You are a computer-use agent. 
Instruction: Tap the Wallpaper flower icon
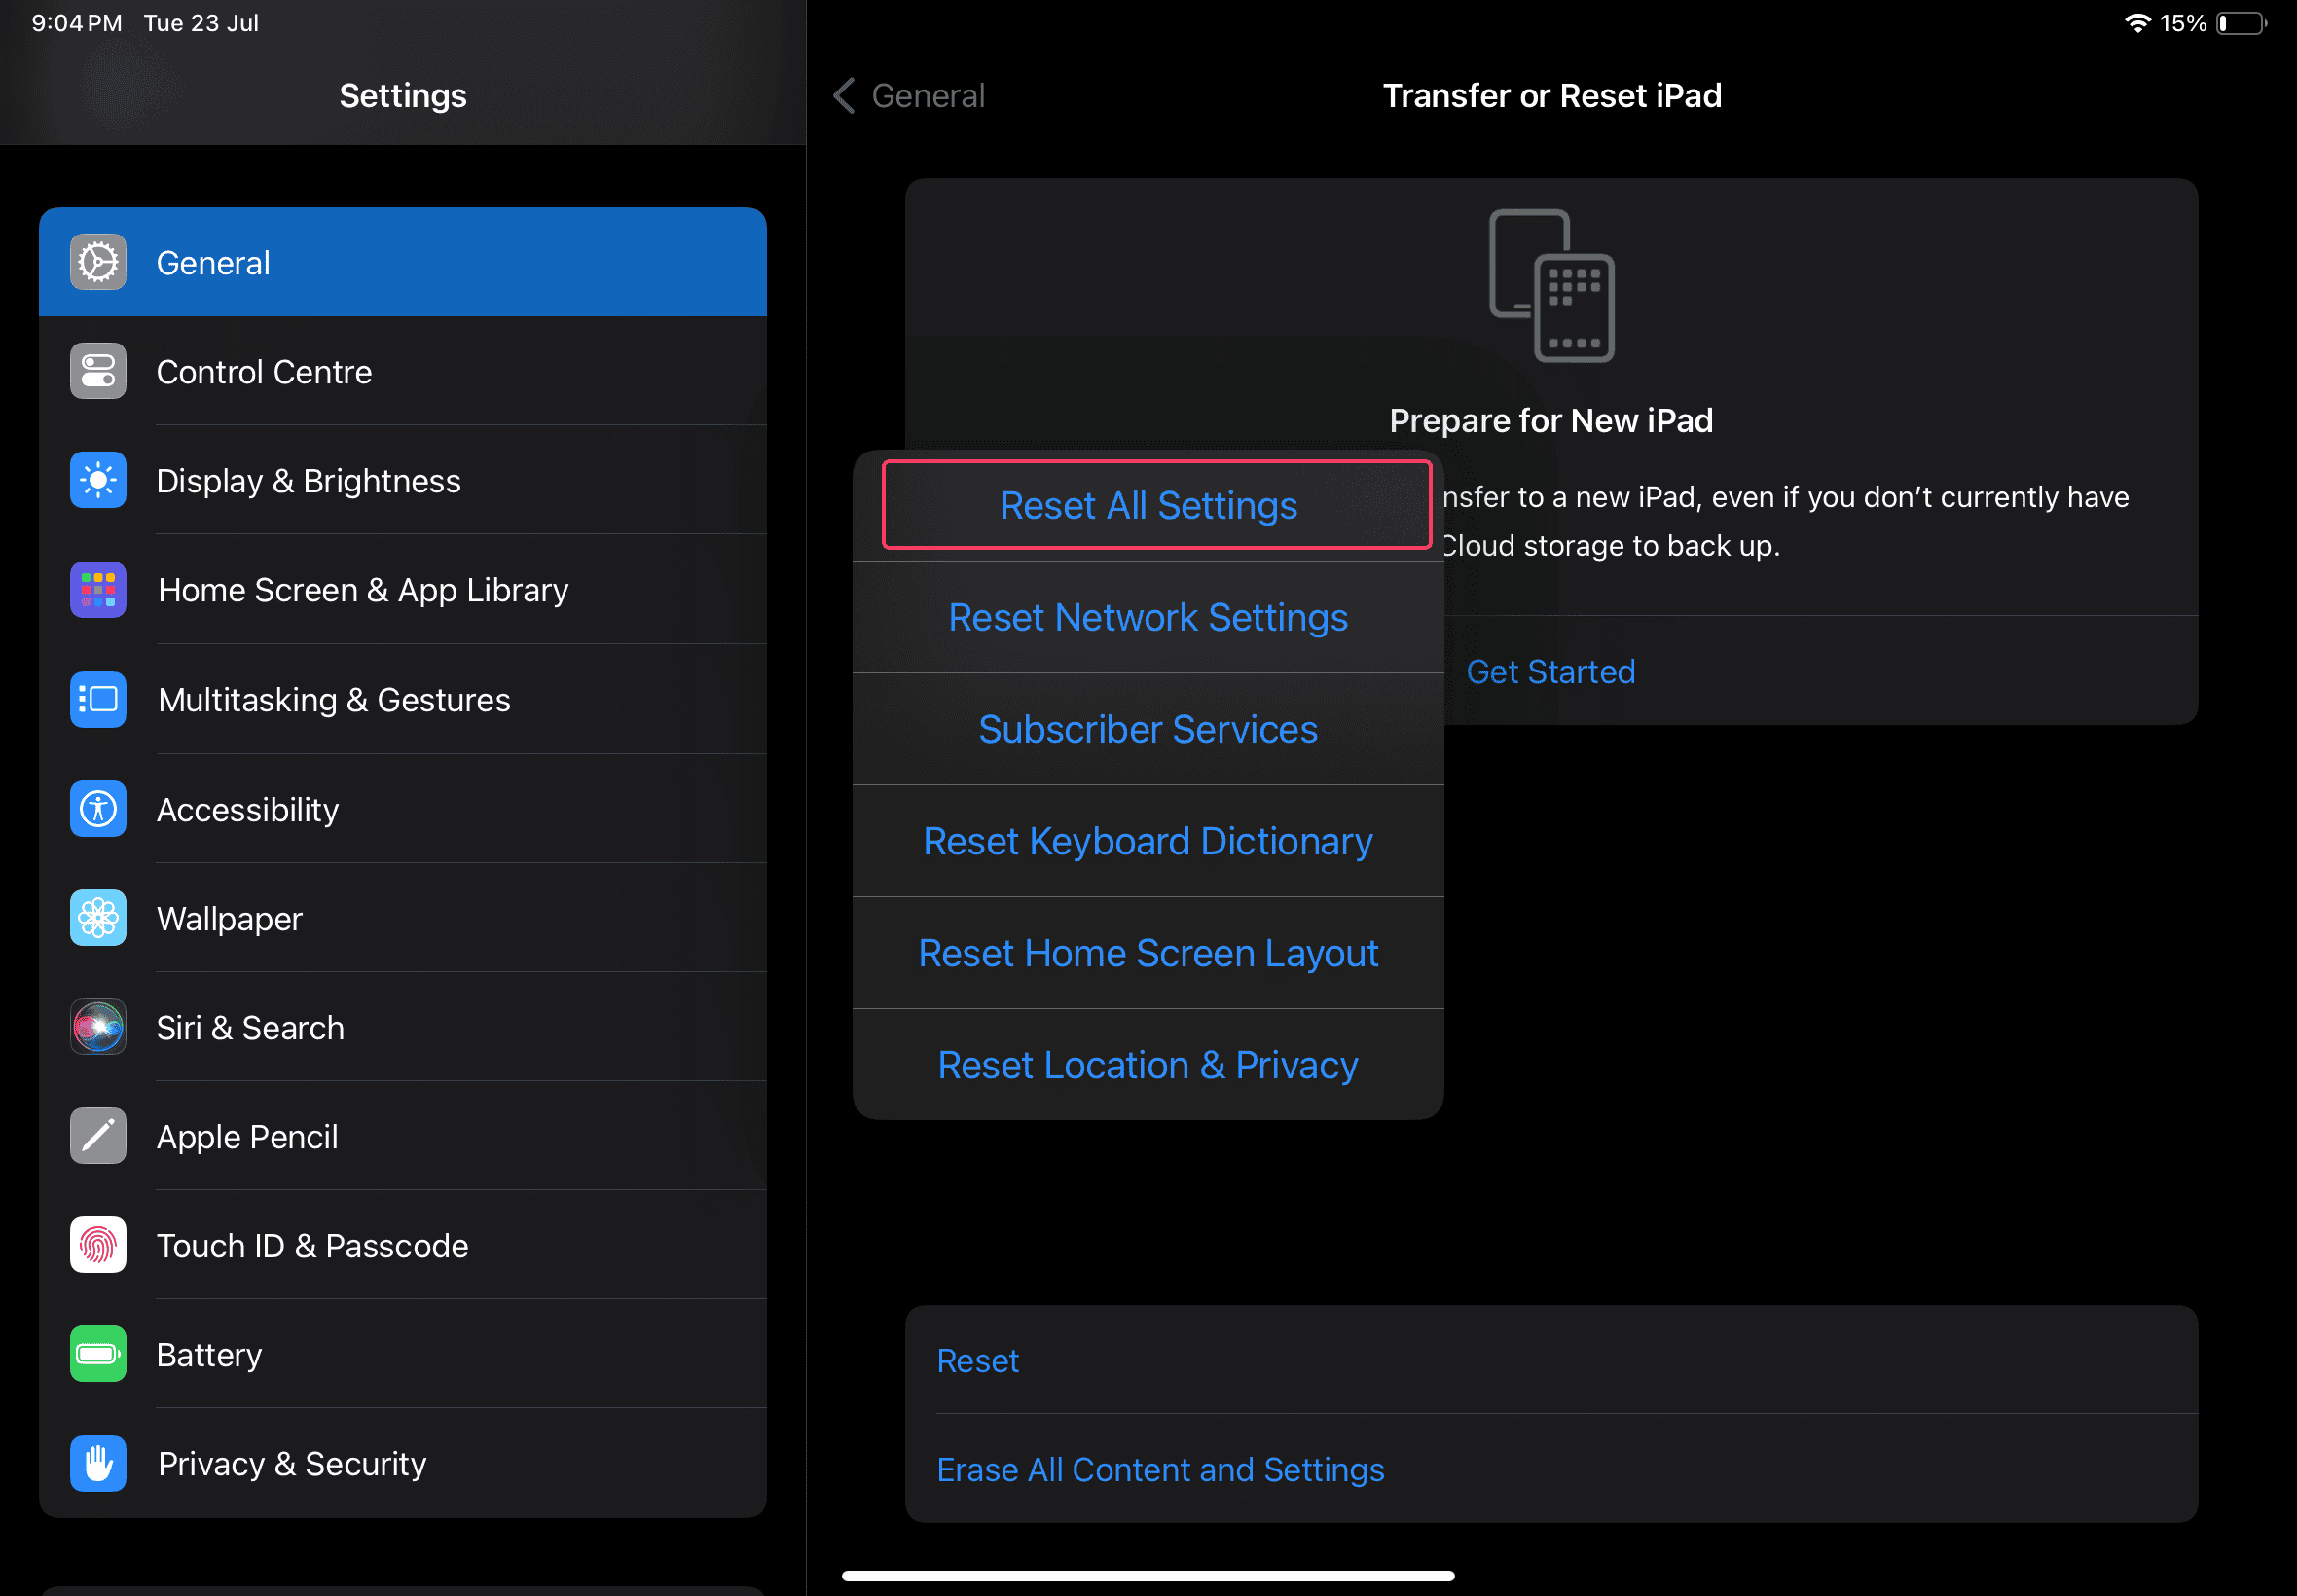[98, 918]
